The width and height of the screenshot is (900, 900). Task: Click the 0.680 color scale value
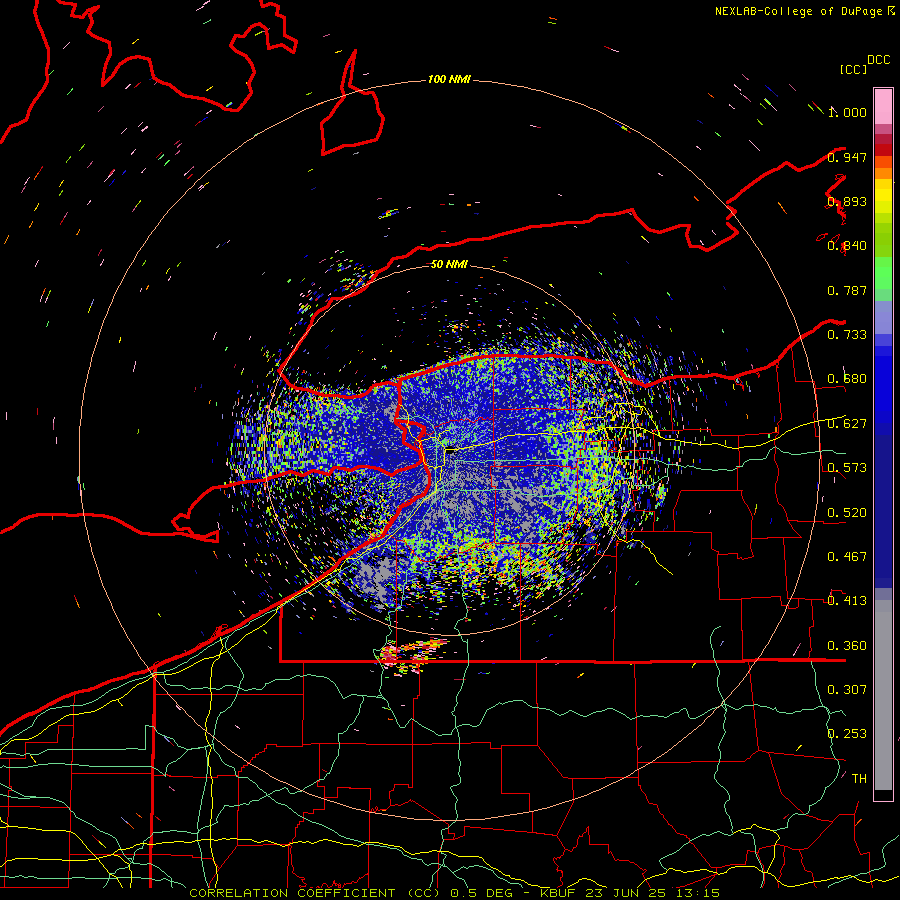[x=847, y=379]
